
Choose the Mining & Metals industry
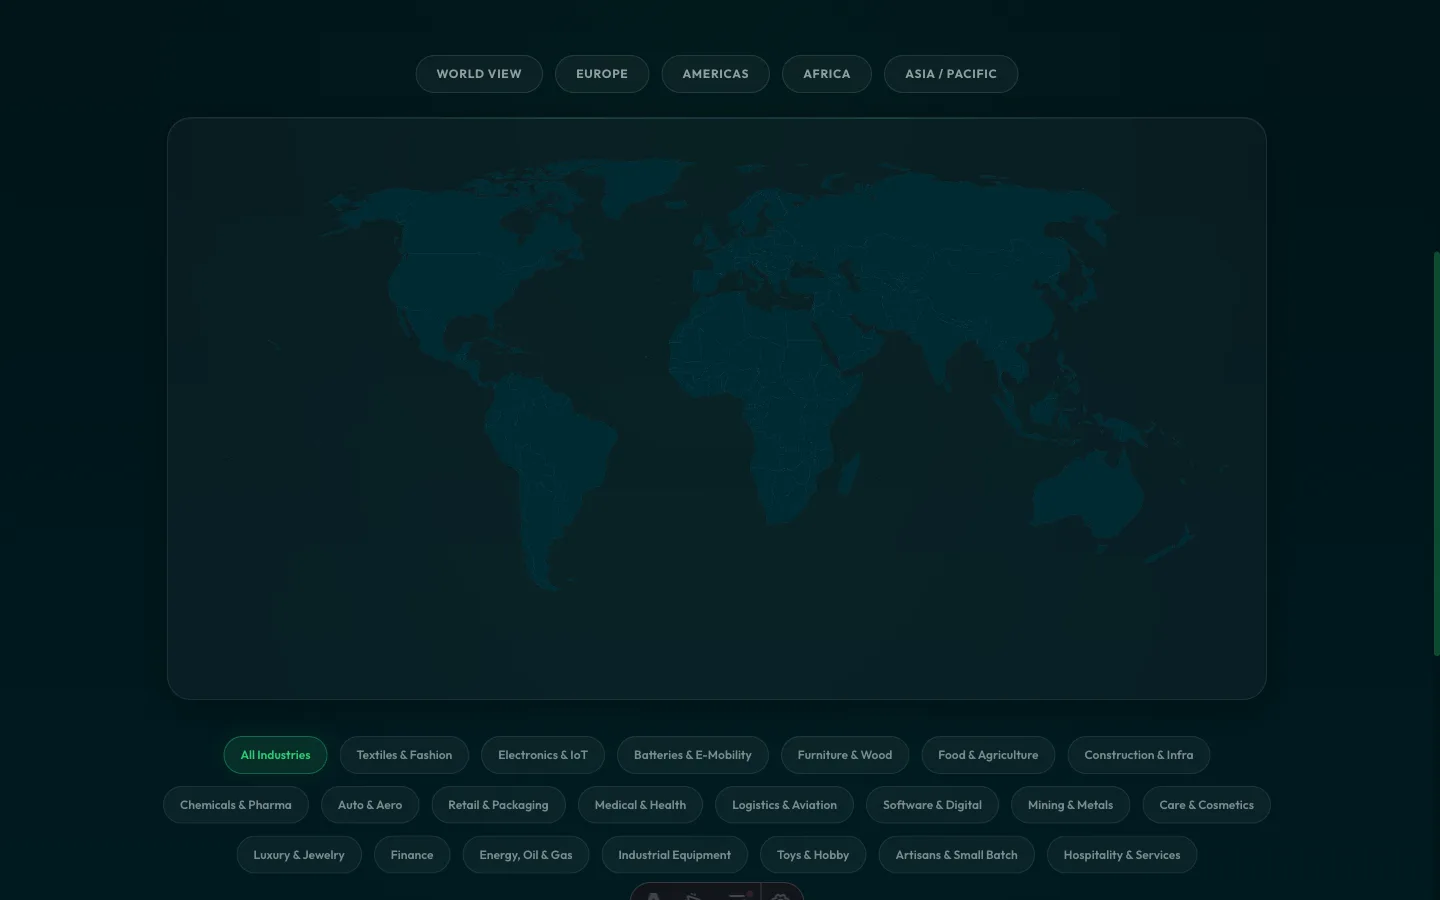pyautogui.click(x=1070, y=805)
